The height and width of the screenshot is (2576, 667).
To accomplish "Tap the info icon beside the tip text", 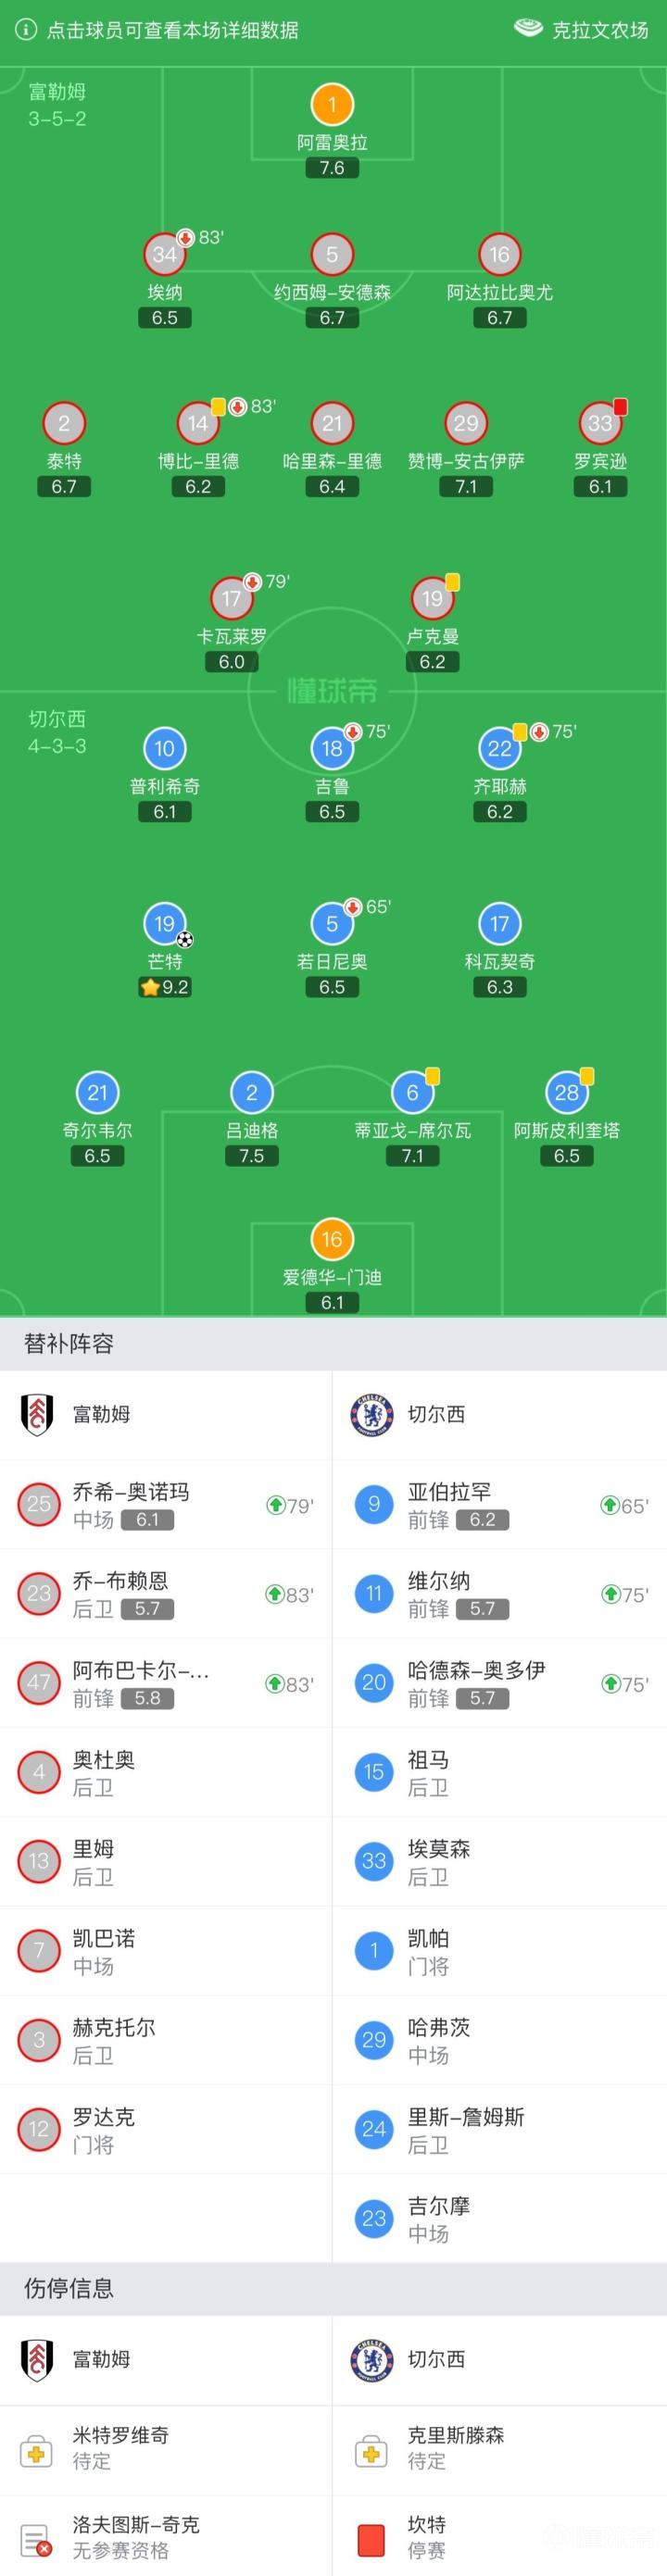I will tap(25, 29).
